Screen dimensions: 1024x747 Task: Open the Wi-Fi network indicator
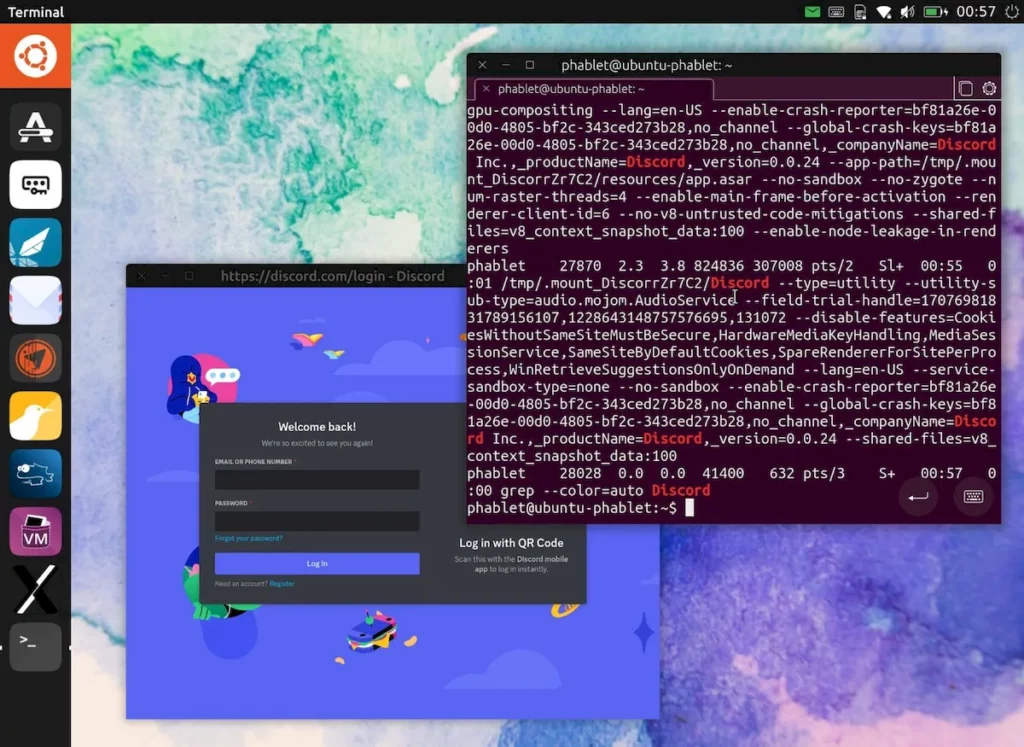click(884, 12)
